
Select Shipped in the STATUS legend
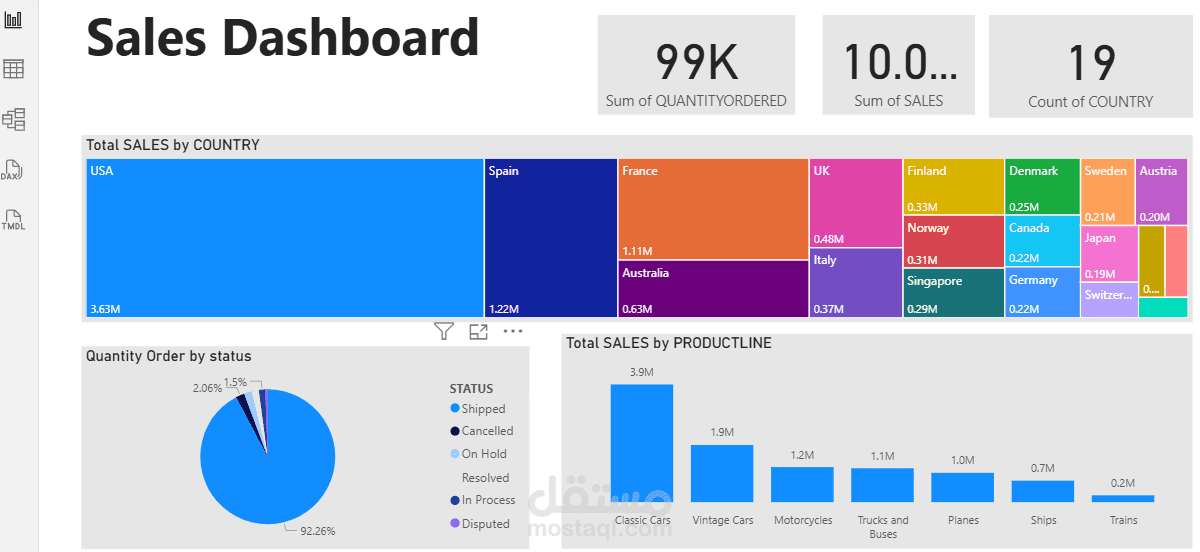(x=483, y=409)
